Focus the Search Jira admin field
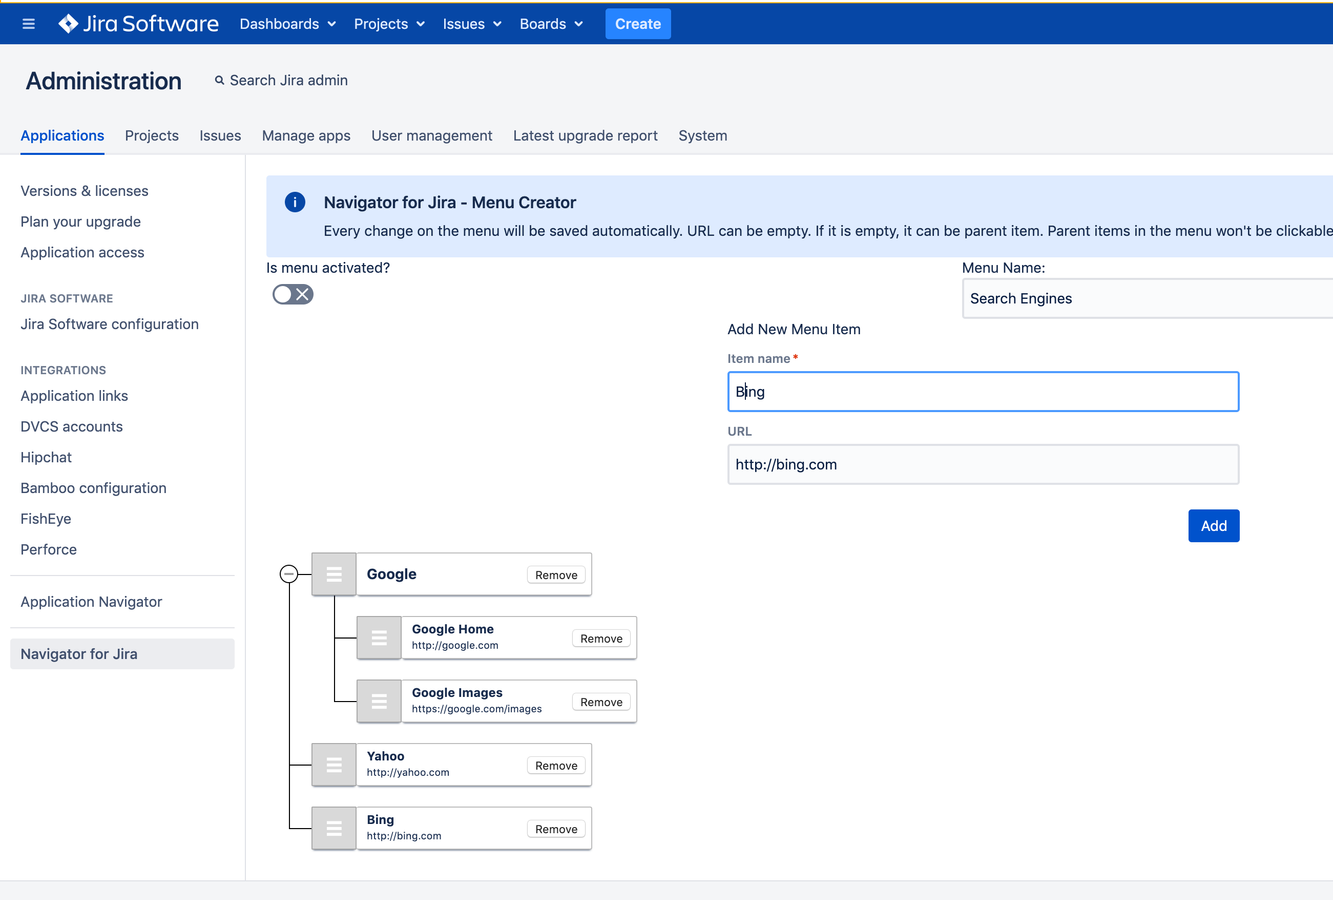The width and height of the screenshot is (1333, 900). [x=289, y=81]
